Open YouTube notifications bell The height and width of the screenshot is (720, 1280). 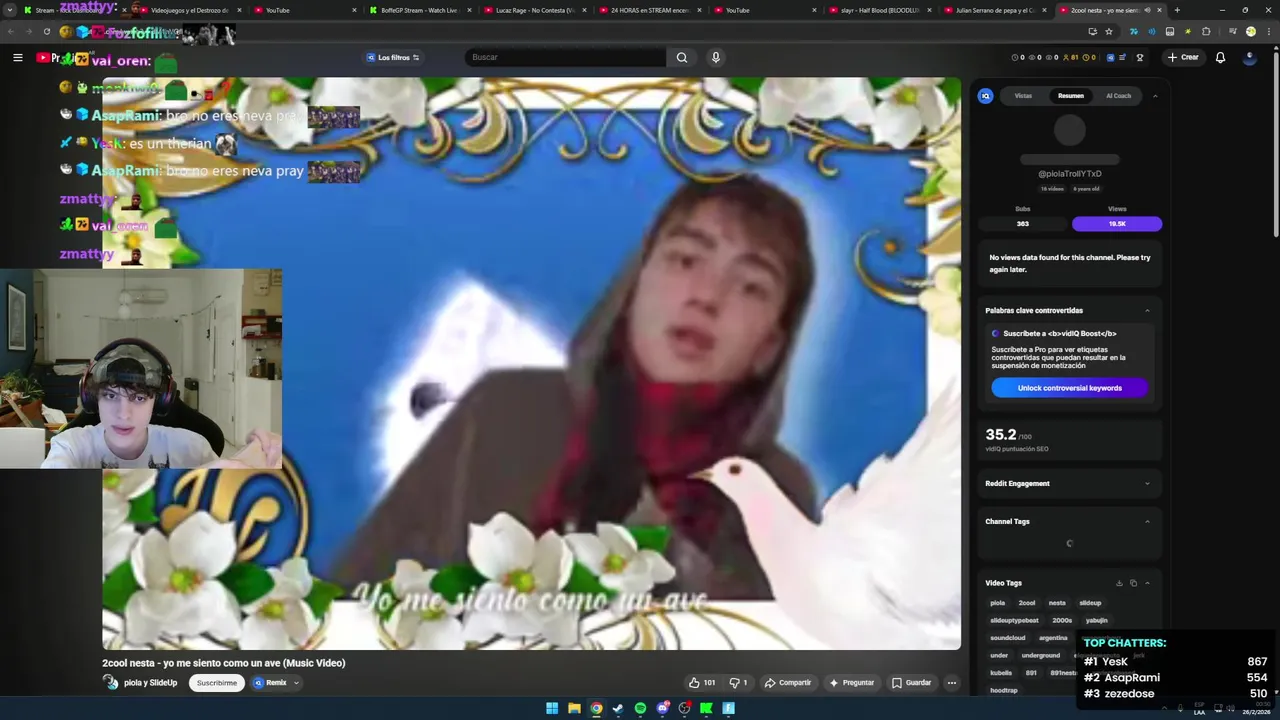1220,57
